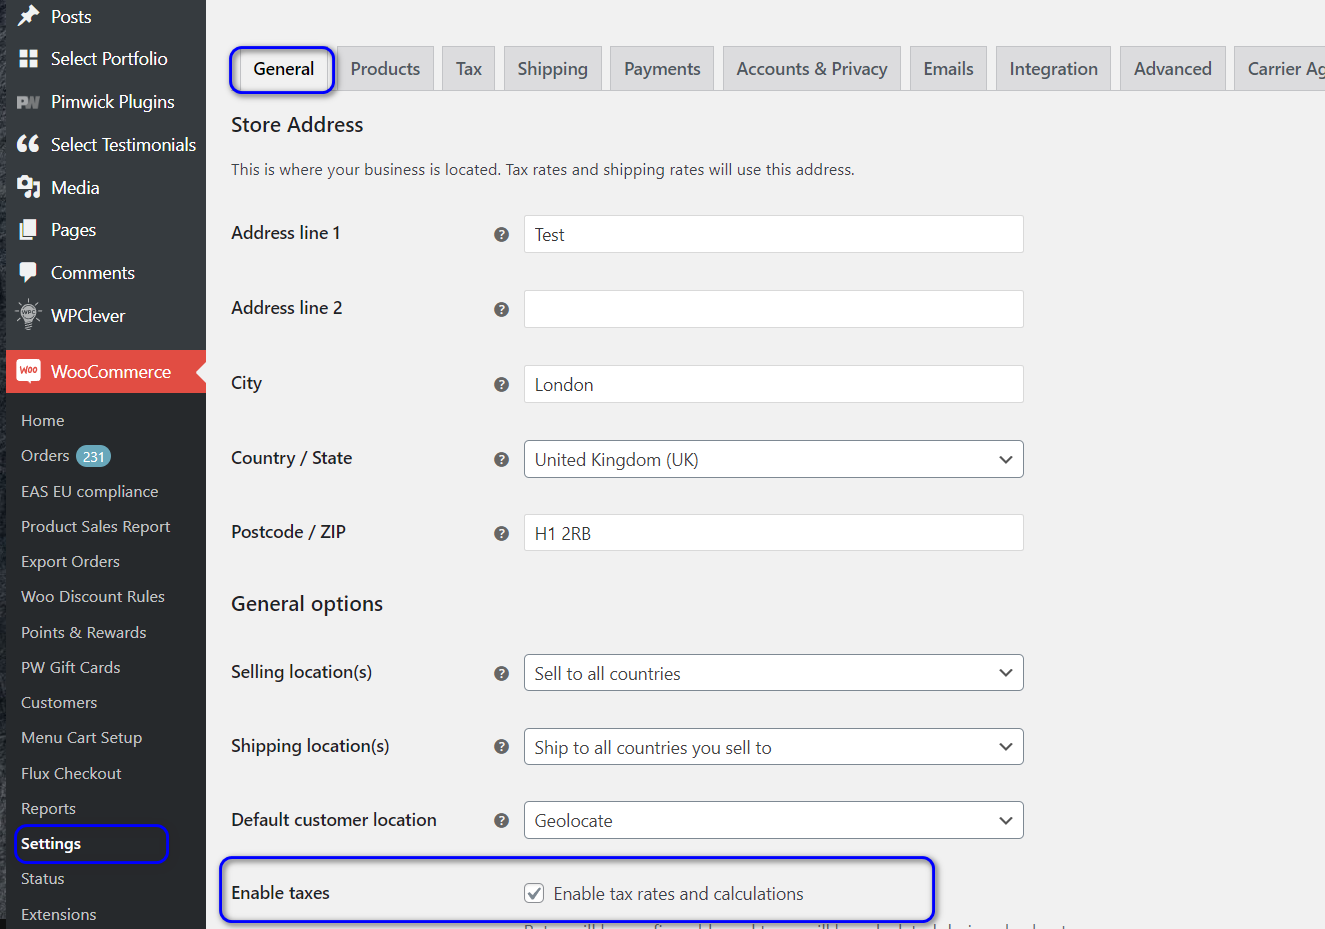This screenshot has width=1325, height=929.
Task: Click the help icon next to City
Action: (x=501, y=385)
